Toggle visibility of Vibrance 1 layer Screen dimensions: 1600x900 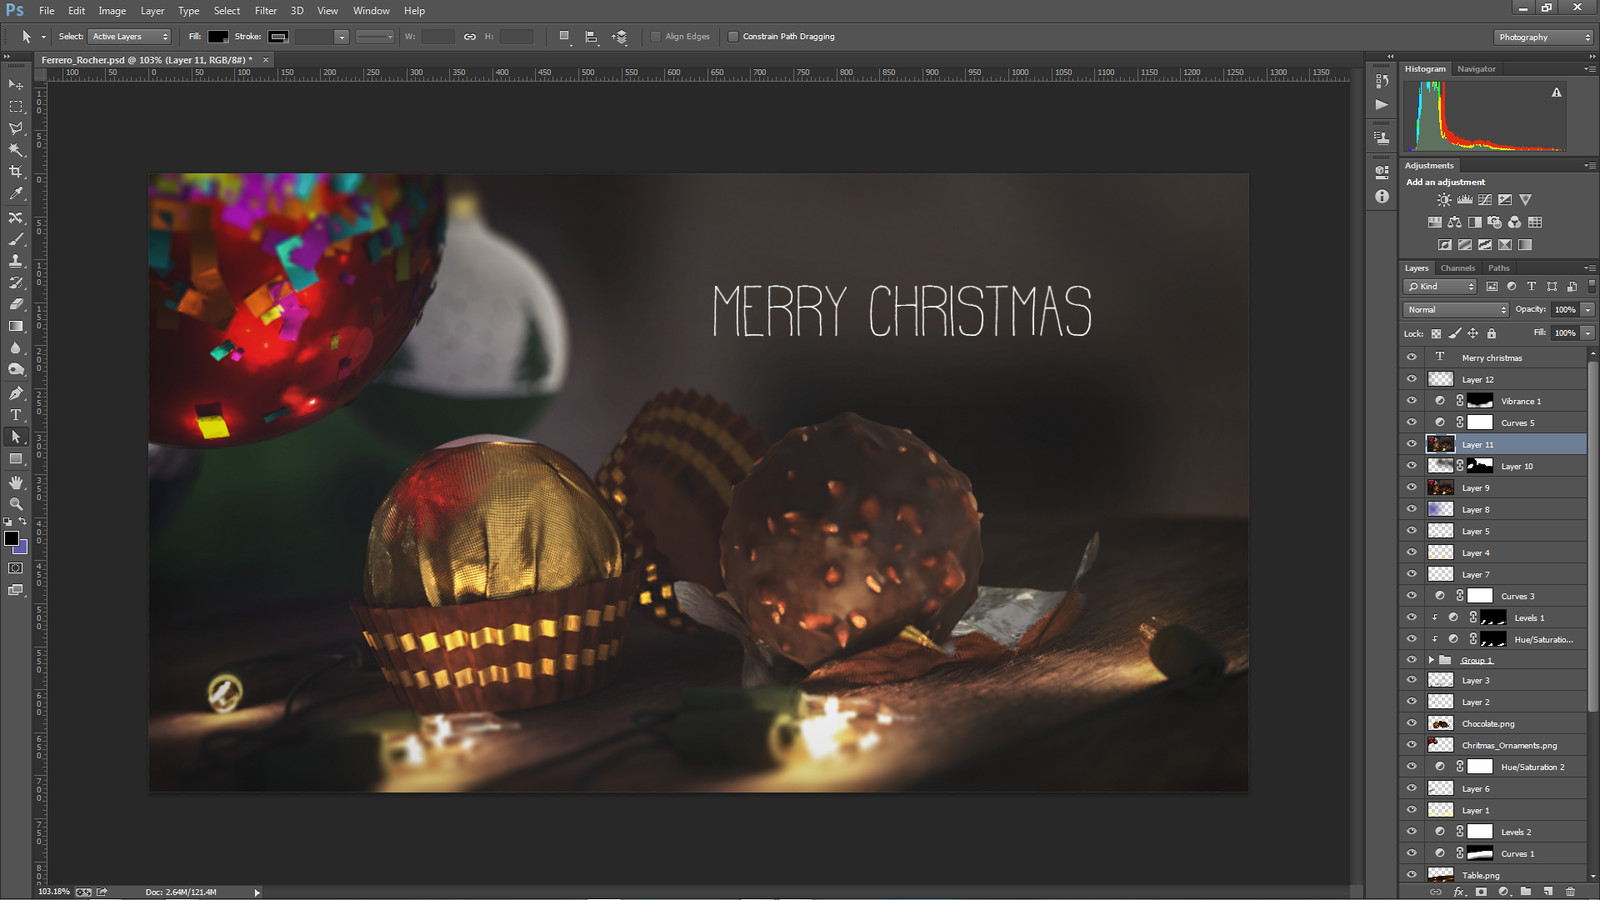tap(1412, 400)
